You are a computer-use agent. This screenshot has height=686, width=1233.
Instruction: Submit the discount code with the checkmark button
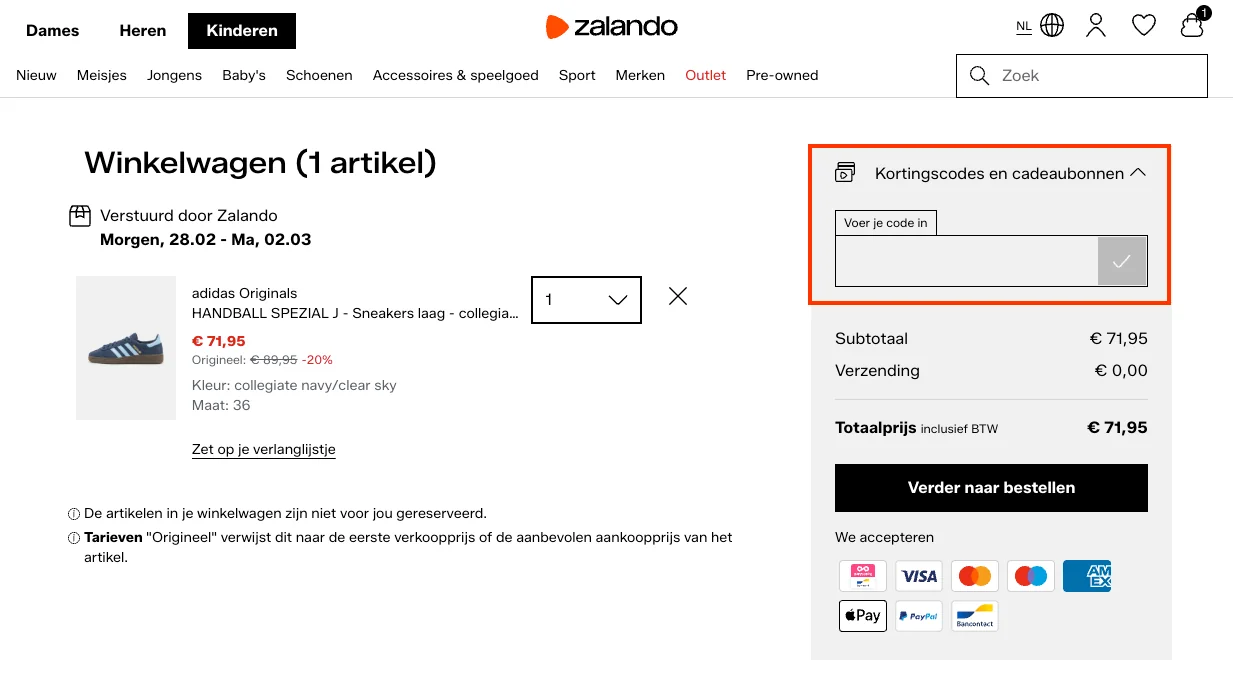1122,260
